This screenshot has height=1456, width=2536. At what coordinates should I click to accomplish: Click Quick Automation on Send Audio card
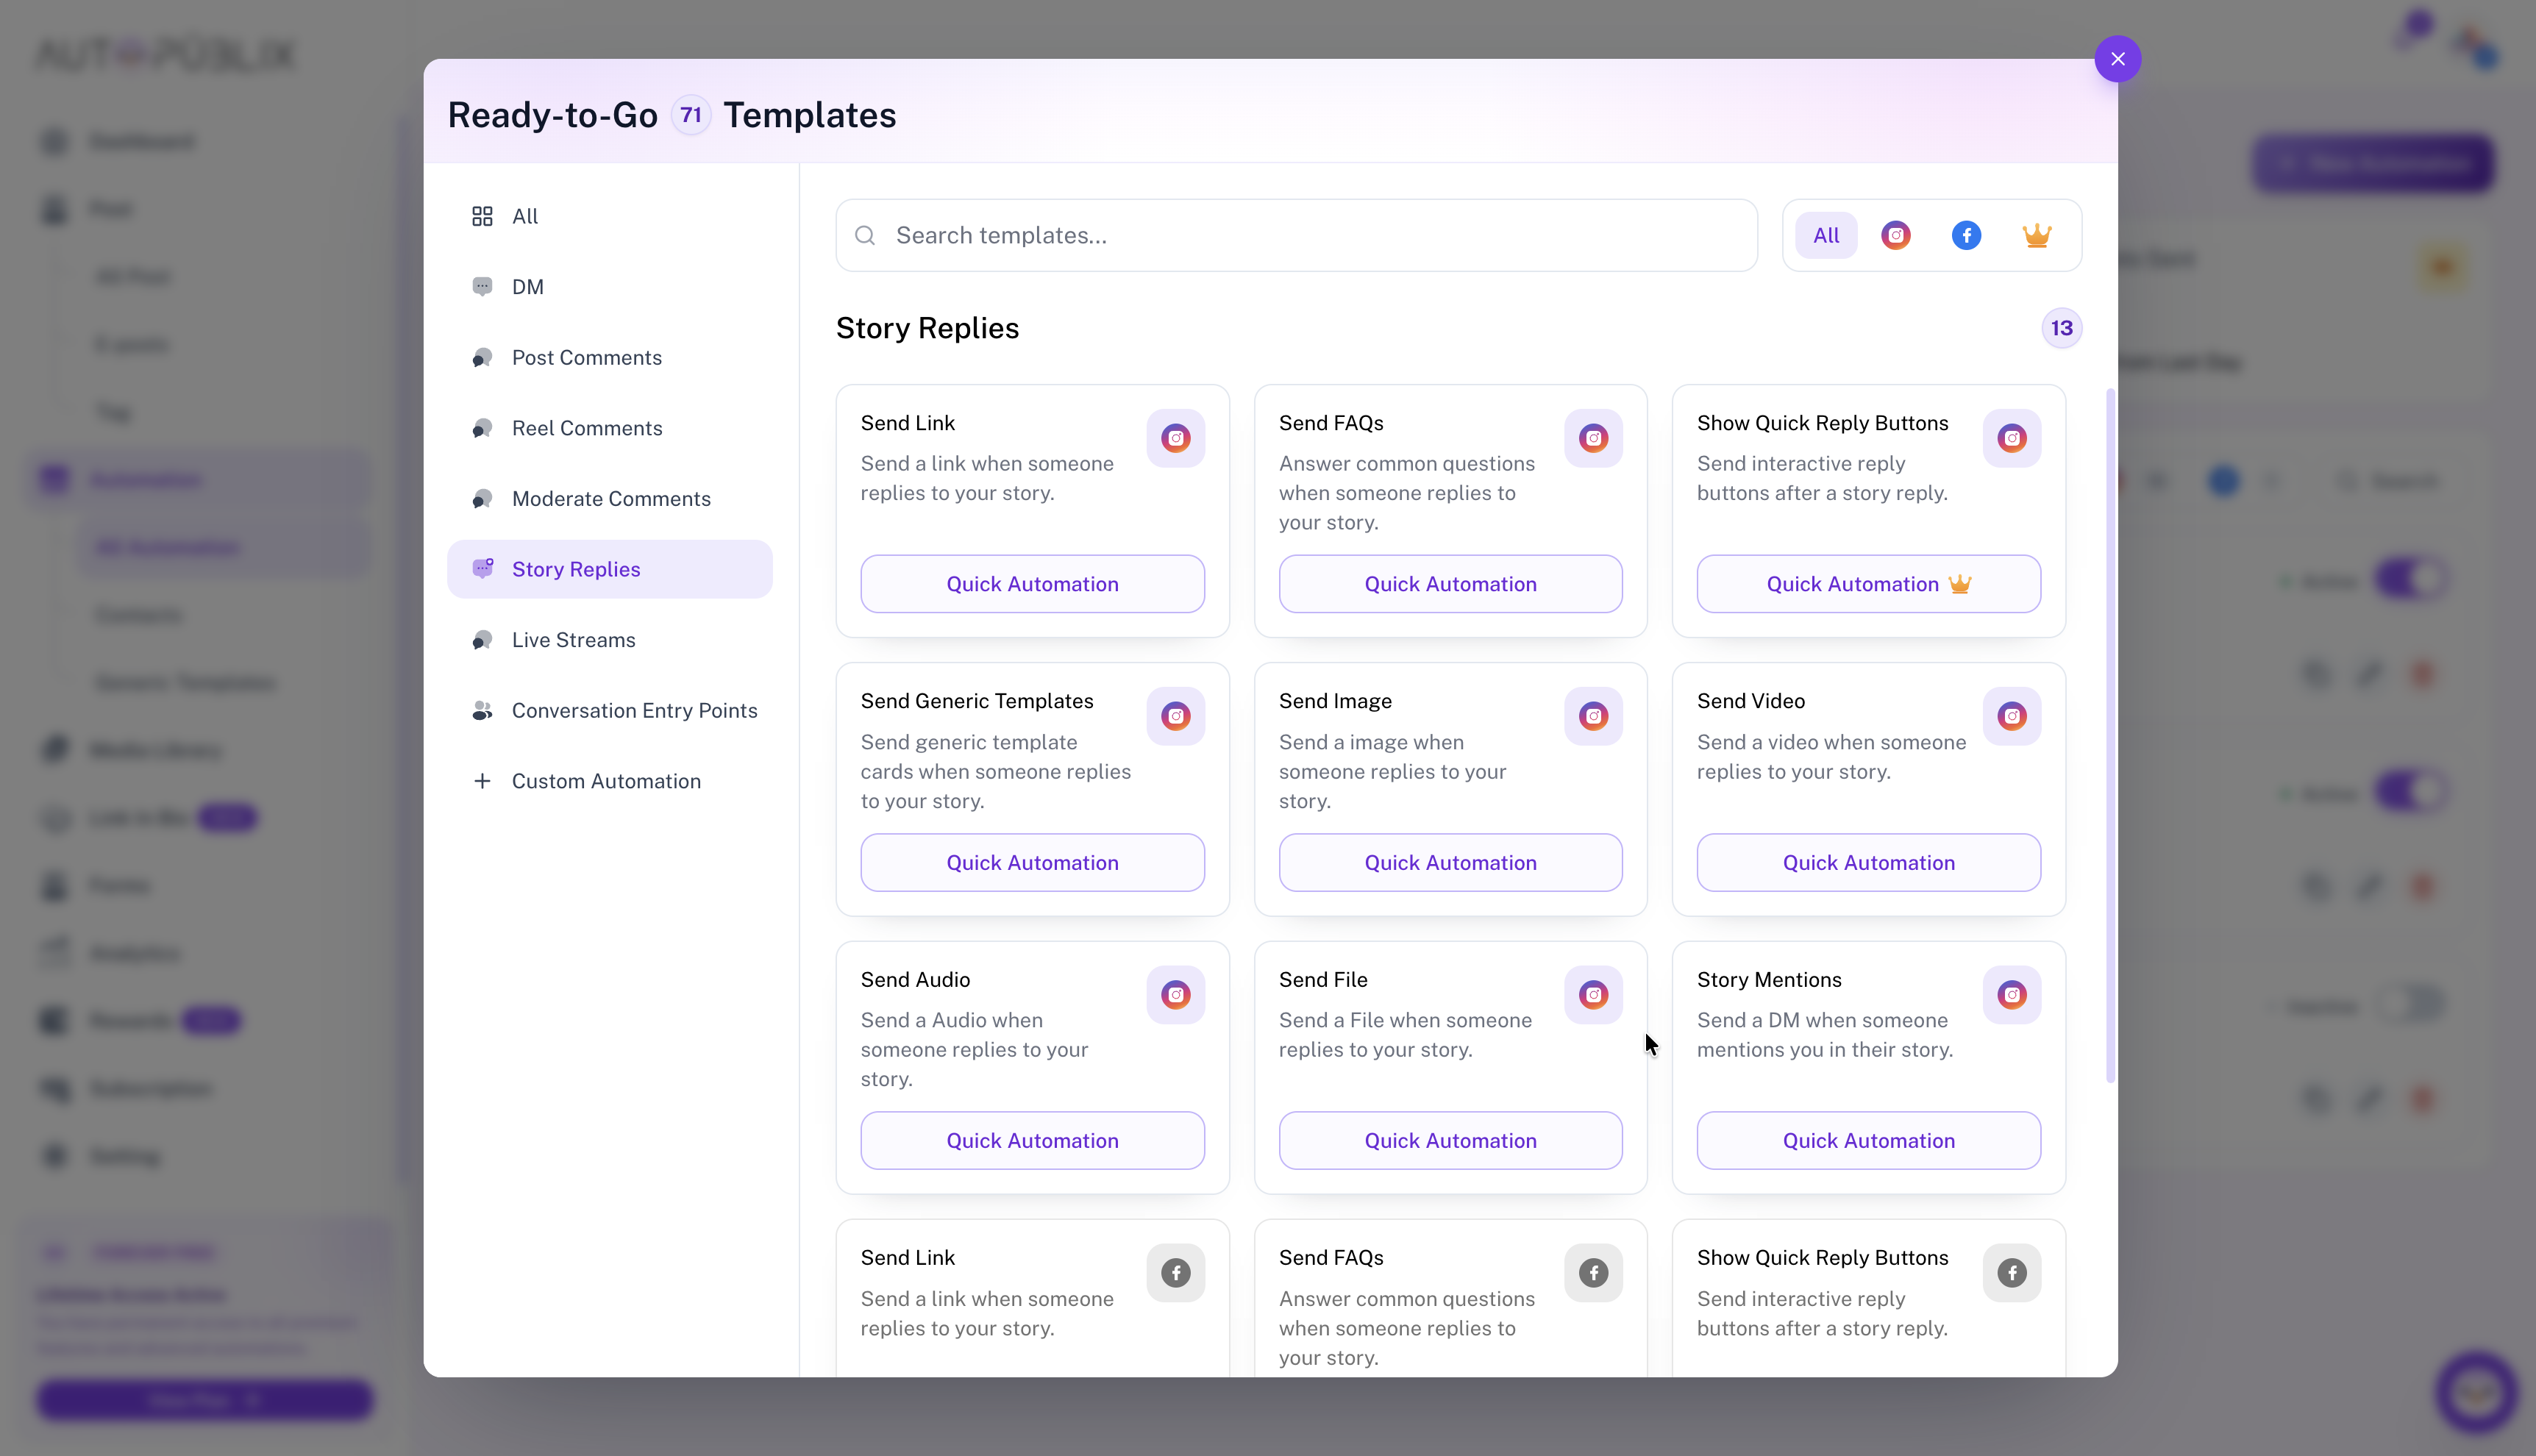1032,1140
